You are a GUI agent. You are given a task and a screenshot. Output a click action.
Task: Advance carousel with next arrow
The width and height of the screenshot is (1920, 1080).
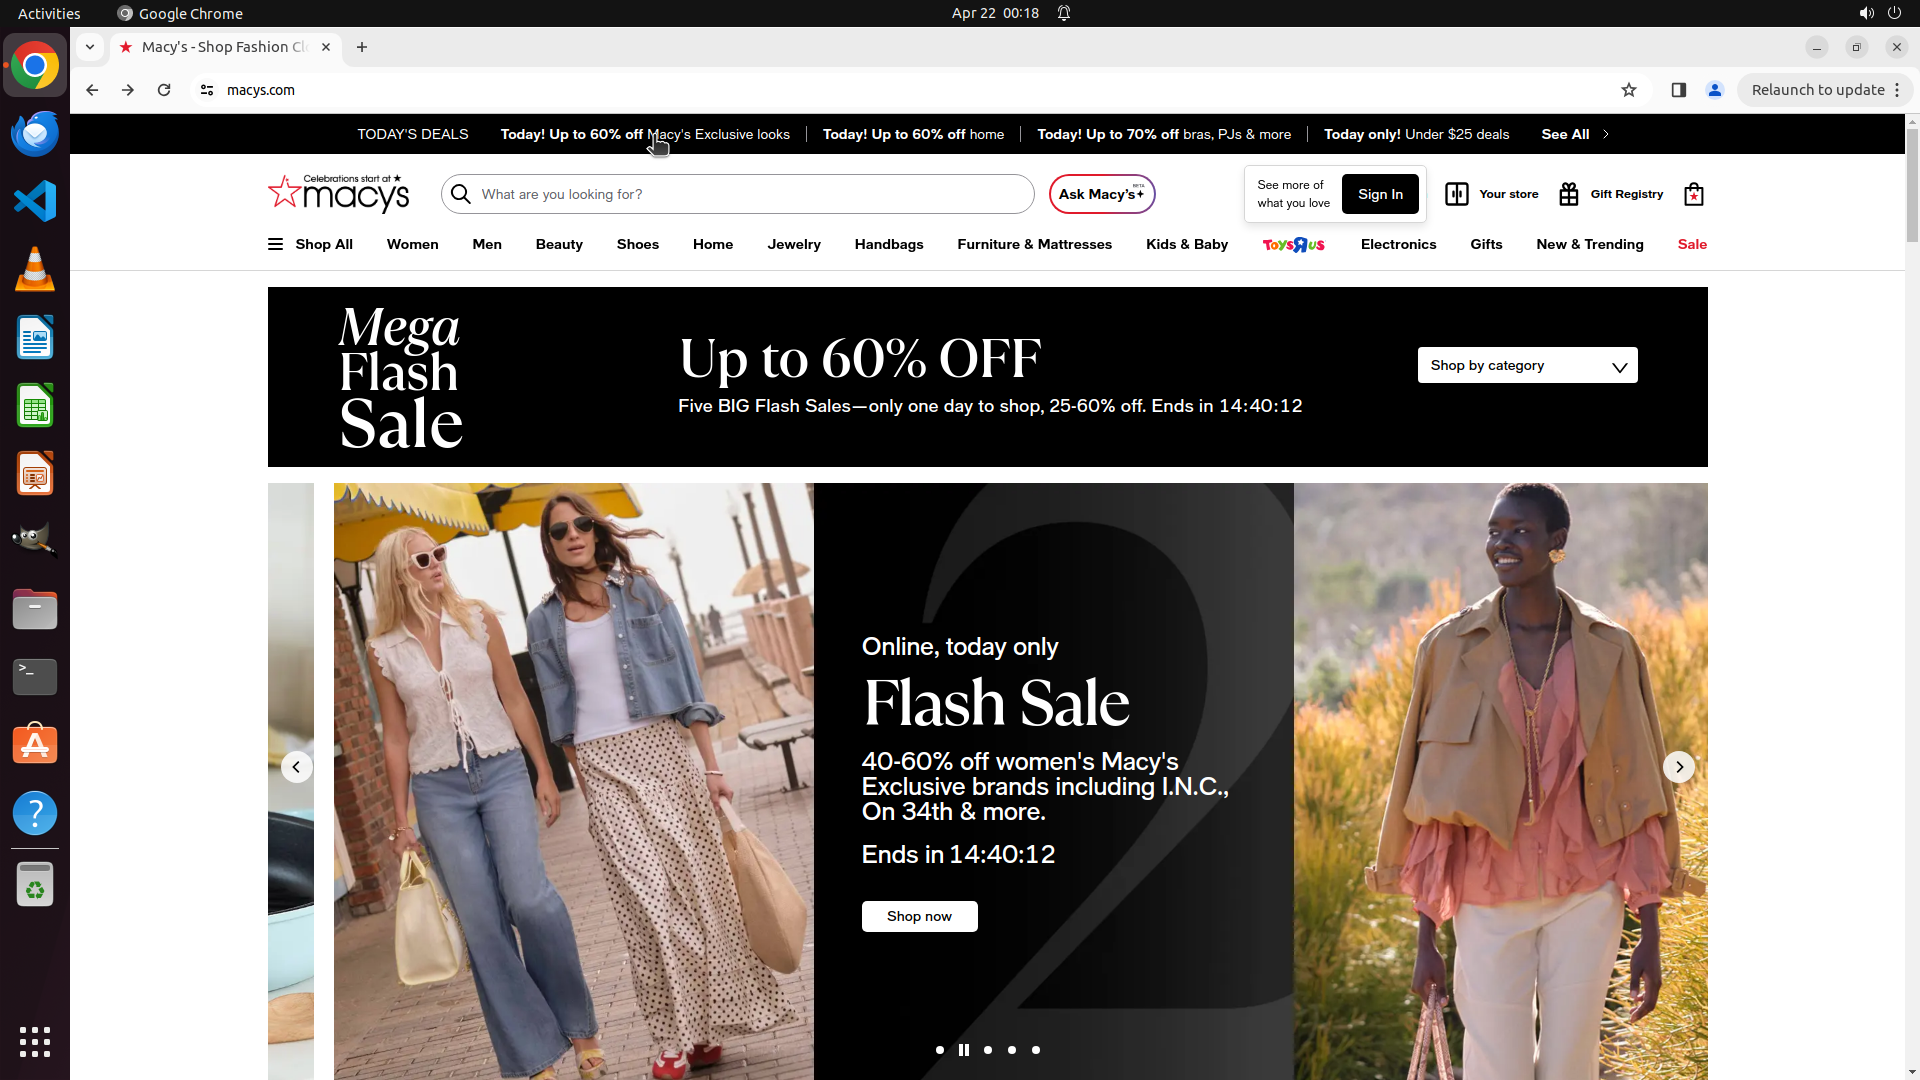pyautogui.click(x=1679, y=767)
